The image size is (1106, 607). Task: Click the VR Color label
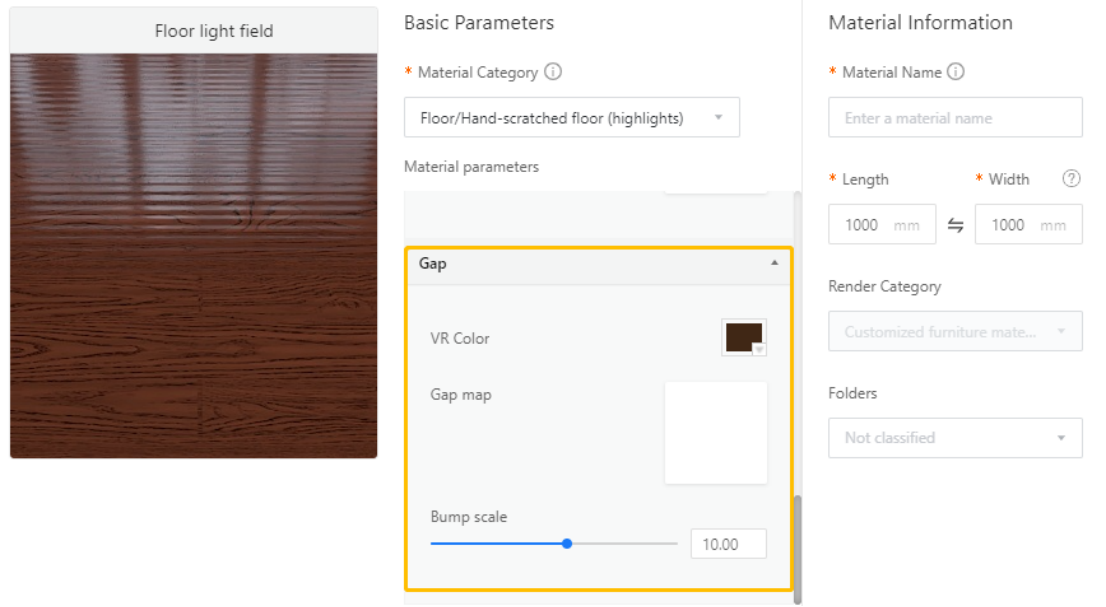(460, 338)
